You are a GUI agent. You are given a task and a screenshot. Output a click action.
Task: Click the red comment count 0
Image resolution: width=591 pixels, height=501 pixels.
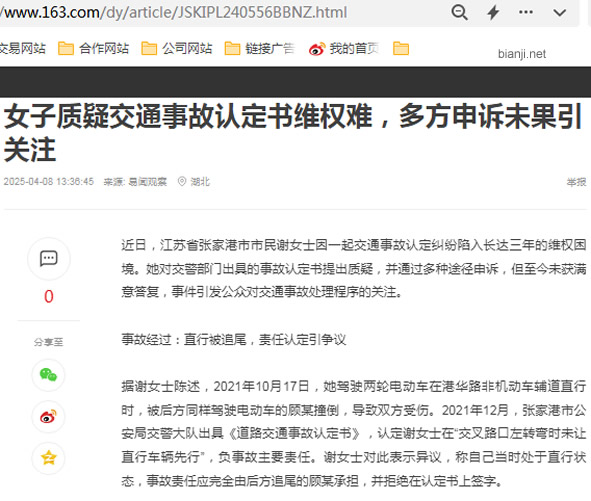49,297
